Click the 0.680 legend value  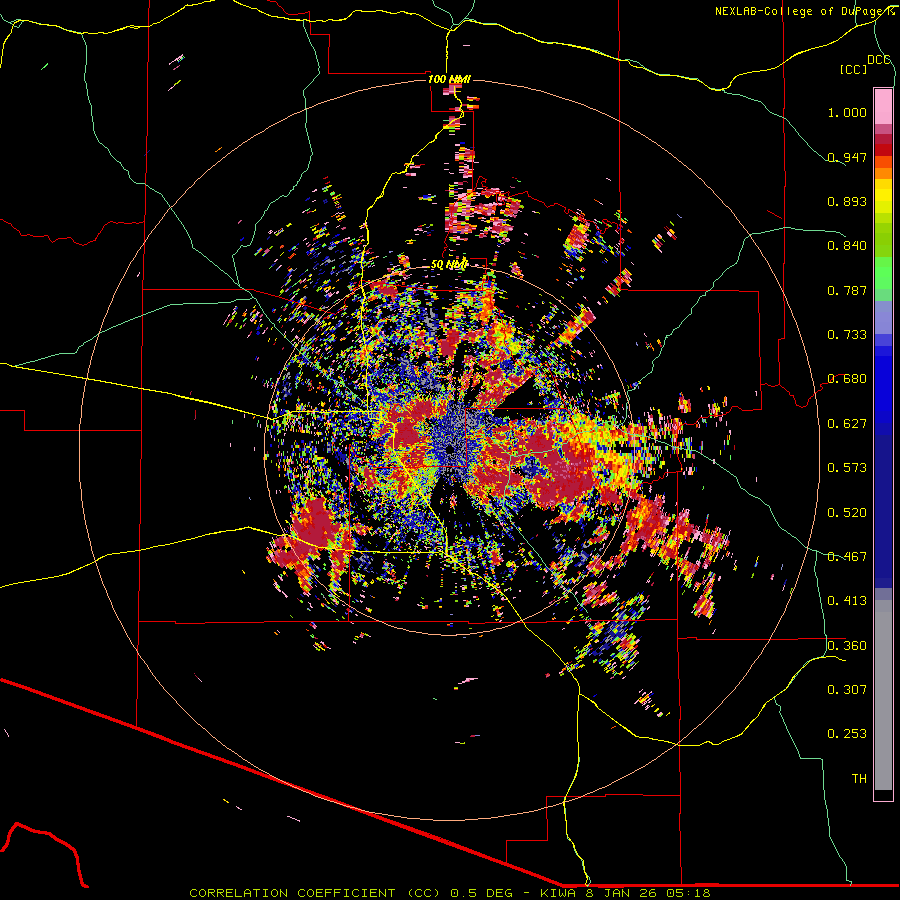click(x=847, y=379)
